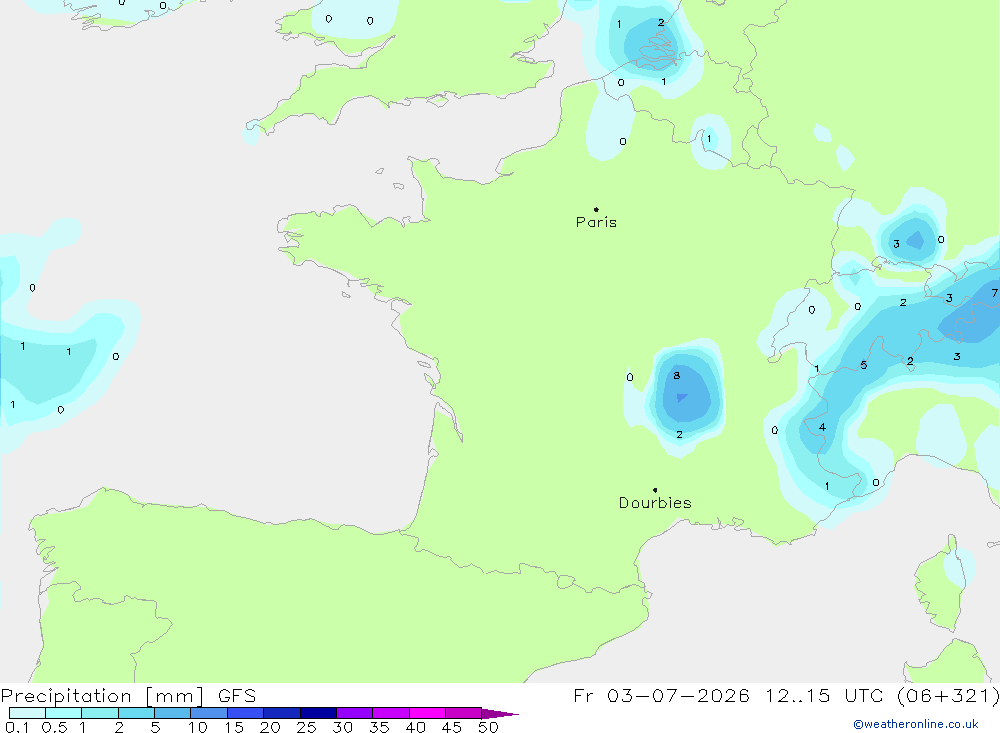Click the Dourbies city label
The width and height of the screenshot is (1000, 733).
(655, 503)
